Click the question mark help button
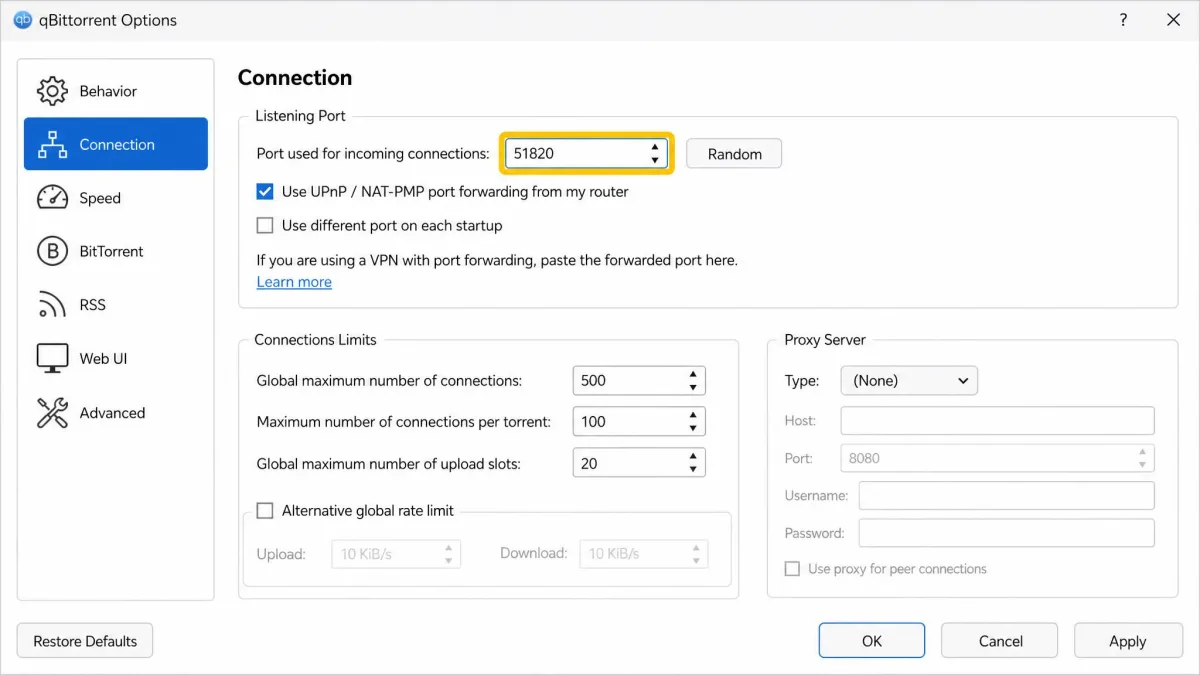 click(1123, 20)
